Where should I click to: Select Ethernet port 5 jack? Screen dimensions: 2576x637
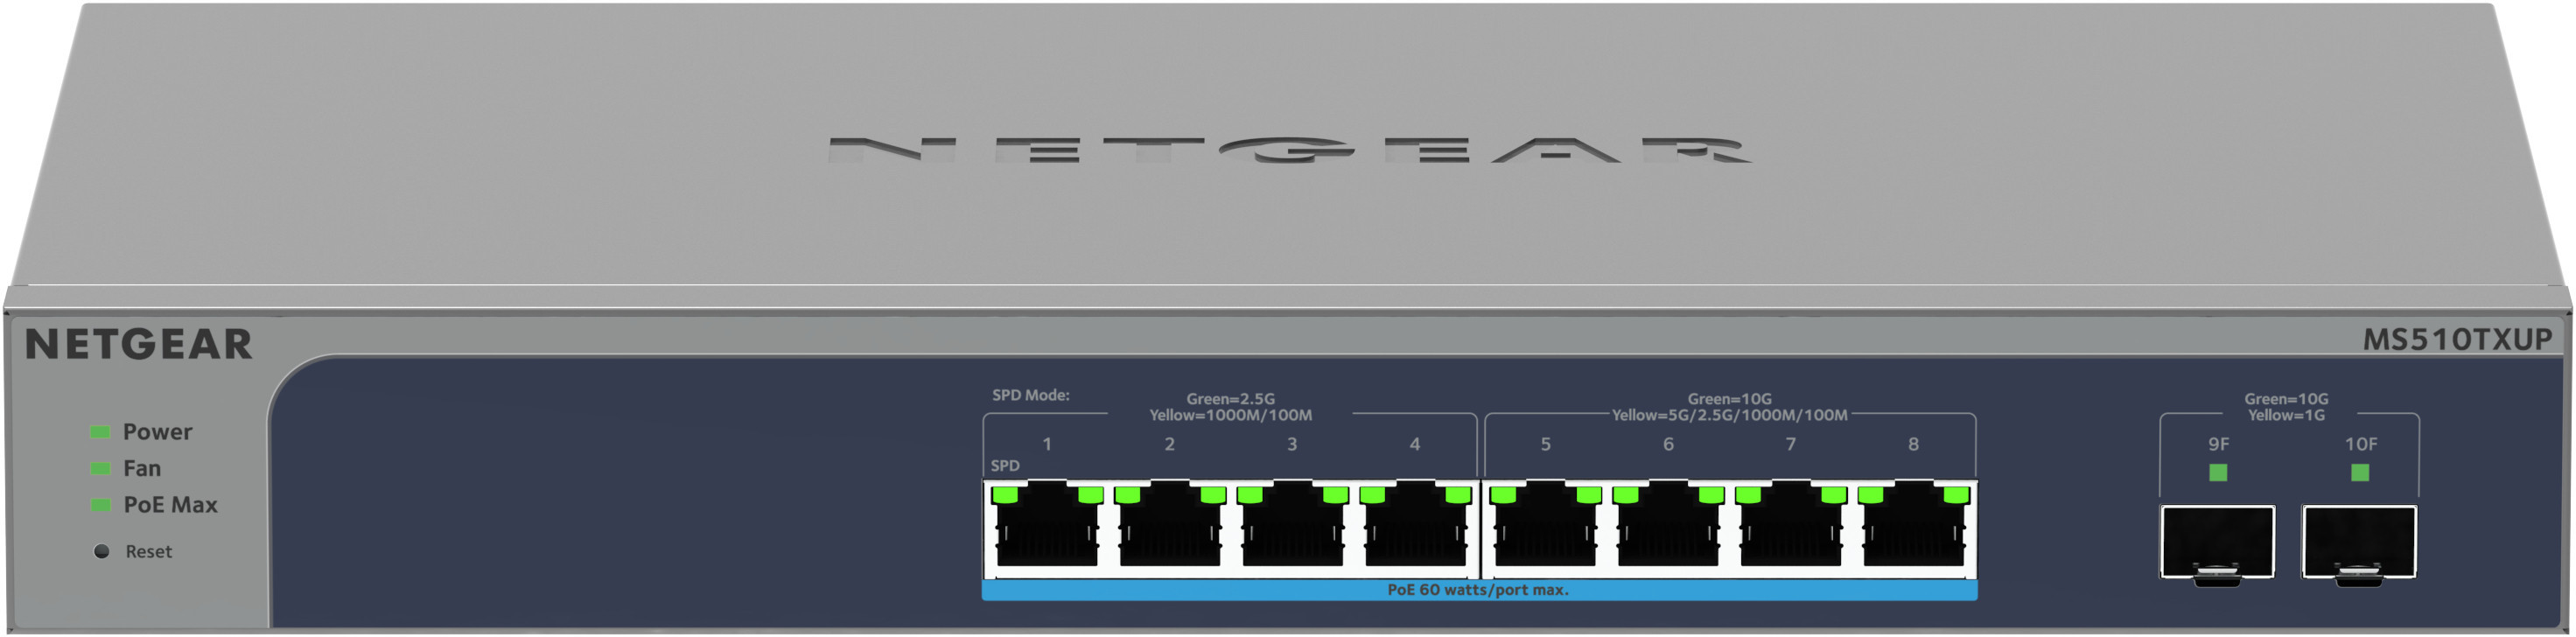click(1545, 528)
